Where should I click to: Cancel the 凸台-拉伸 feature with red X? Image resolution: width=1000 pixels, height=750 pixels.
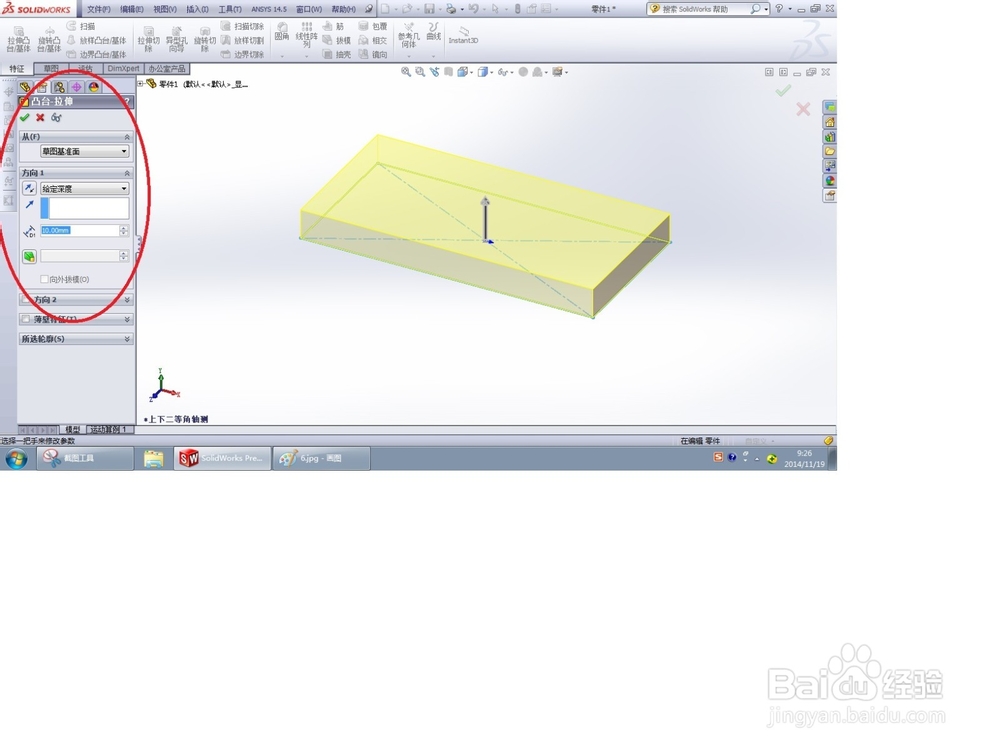(x=38, y=118)
